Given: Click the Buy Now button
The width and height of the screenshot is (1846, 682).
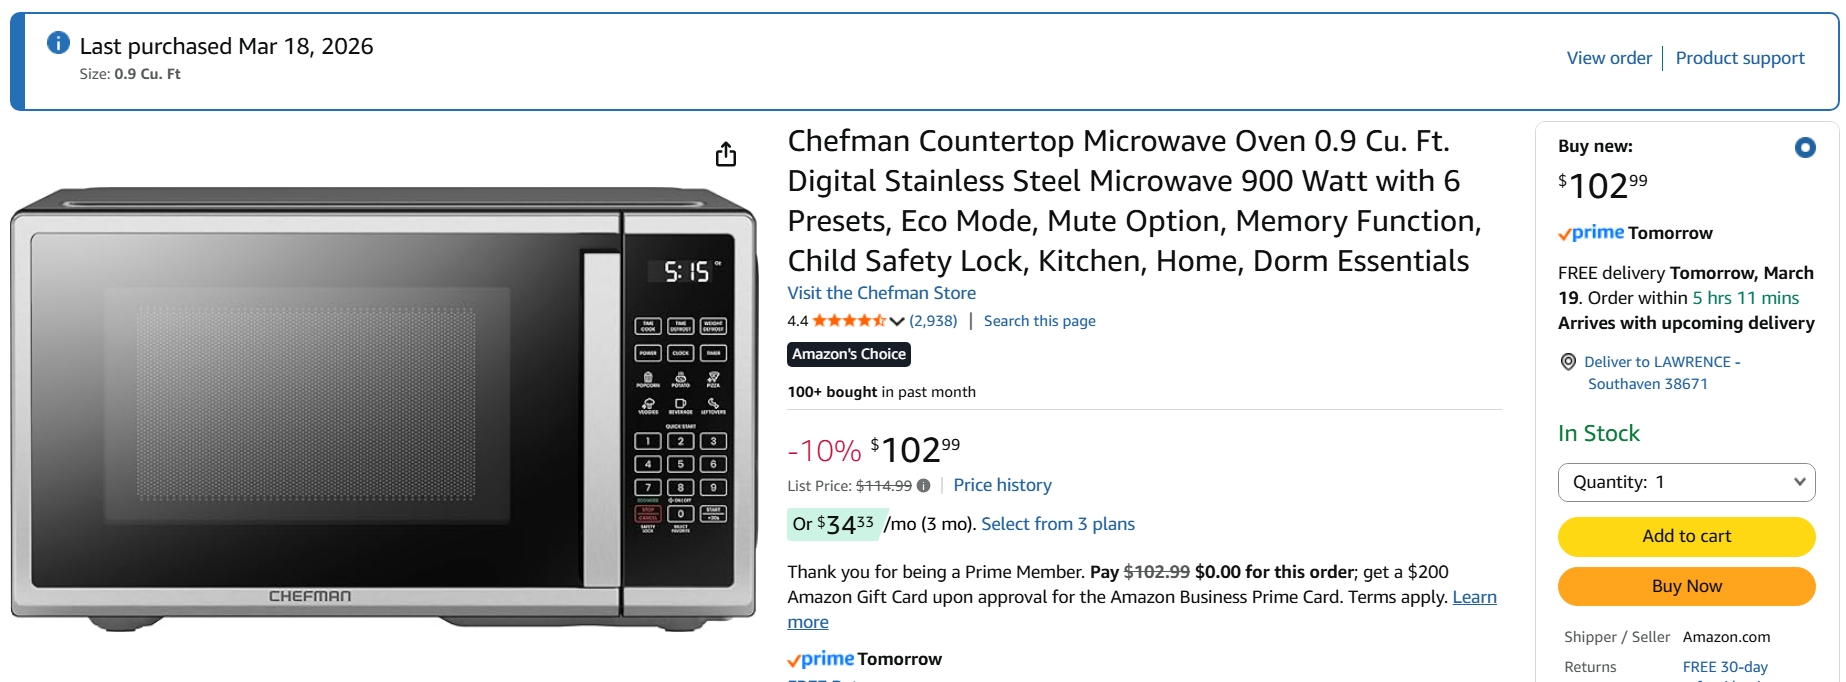Looking at the screenshot, I should pyautogui.click(x=1686, y=586).
